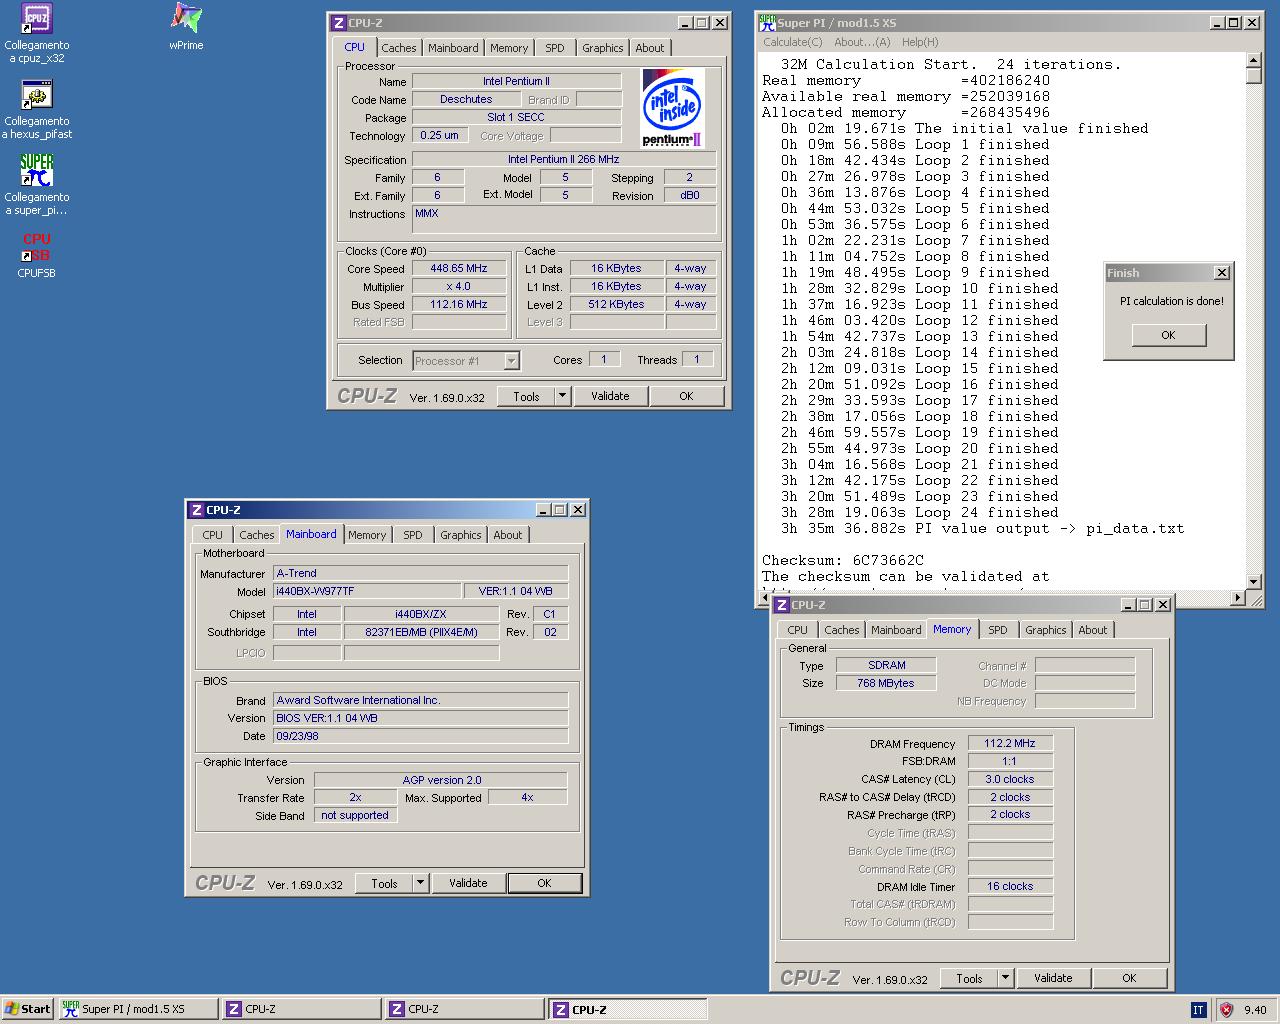Switch to Caches tab in CPU window

pos(398,48)
